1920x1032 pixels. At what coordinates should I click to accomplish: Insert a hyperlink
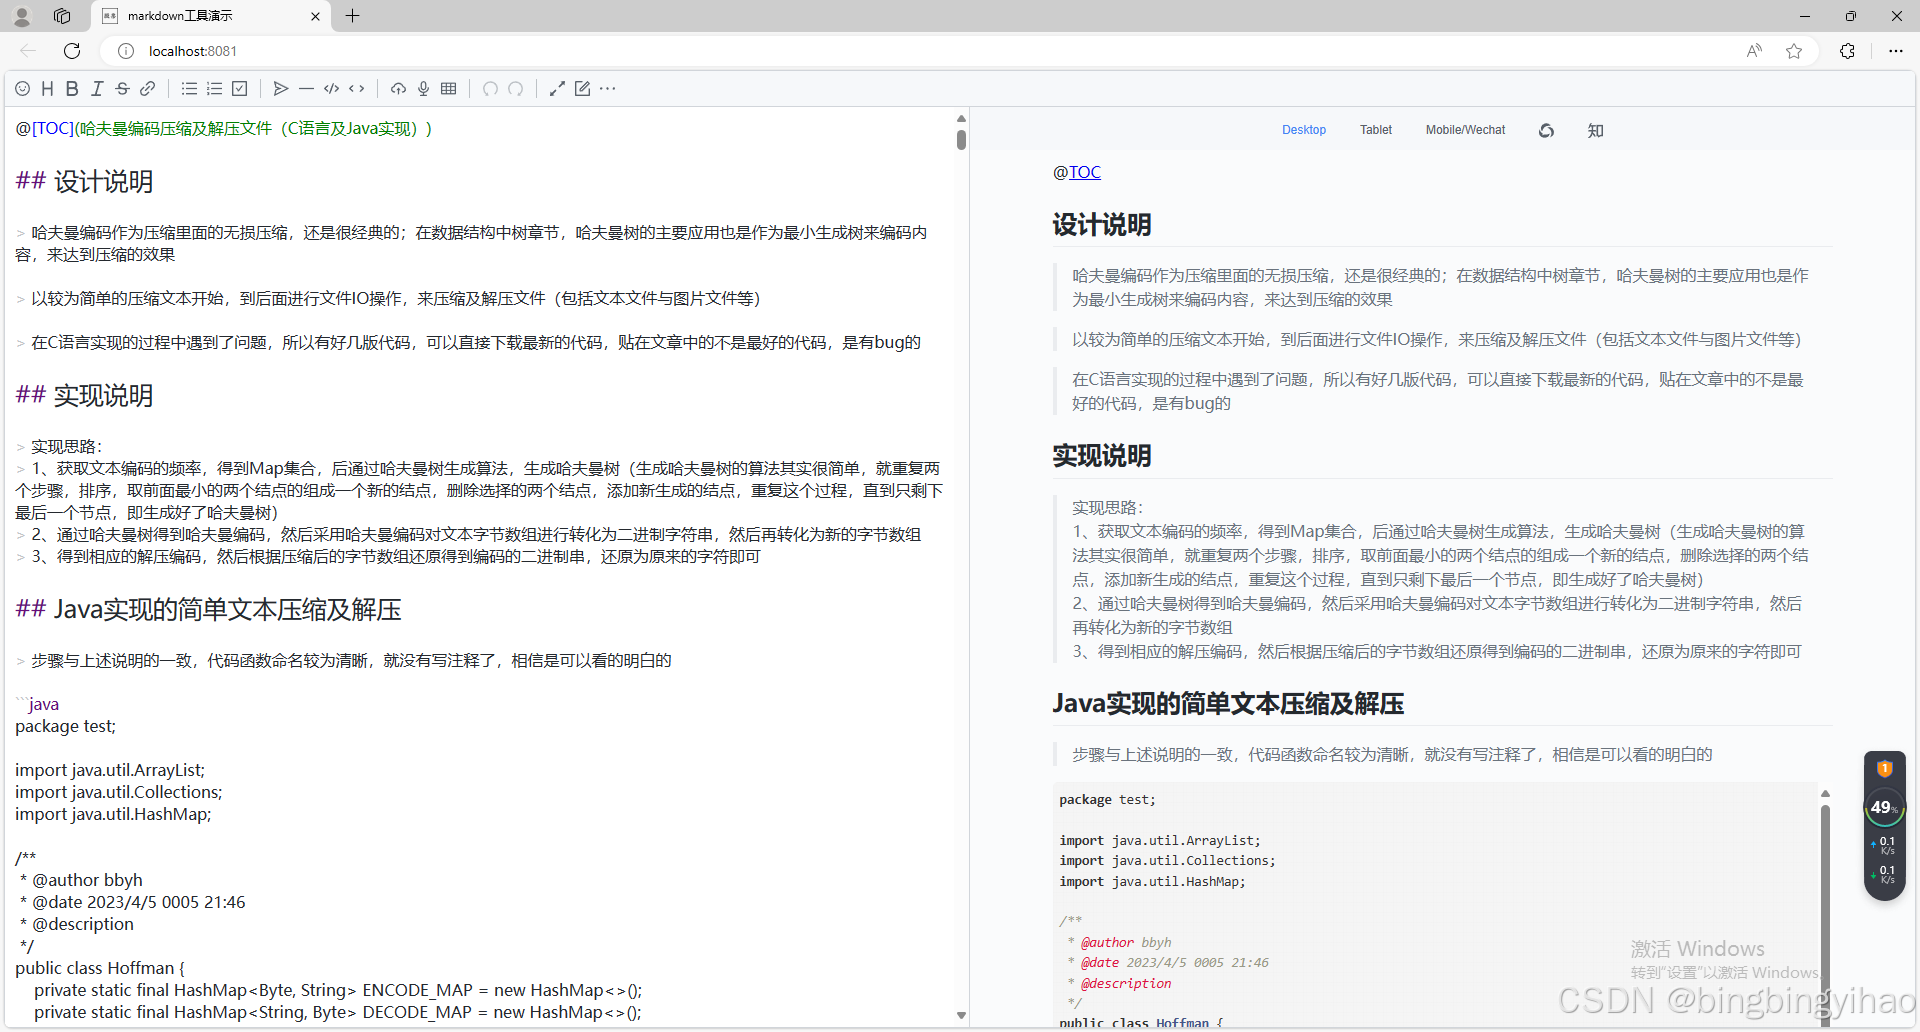coord(147,89)
